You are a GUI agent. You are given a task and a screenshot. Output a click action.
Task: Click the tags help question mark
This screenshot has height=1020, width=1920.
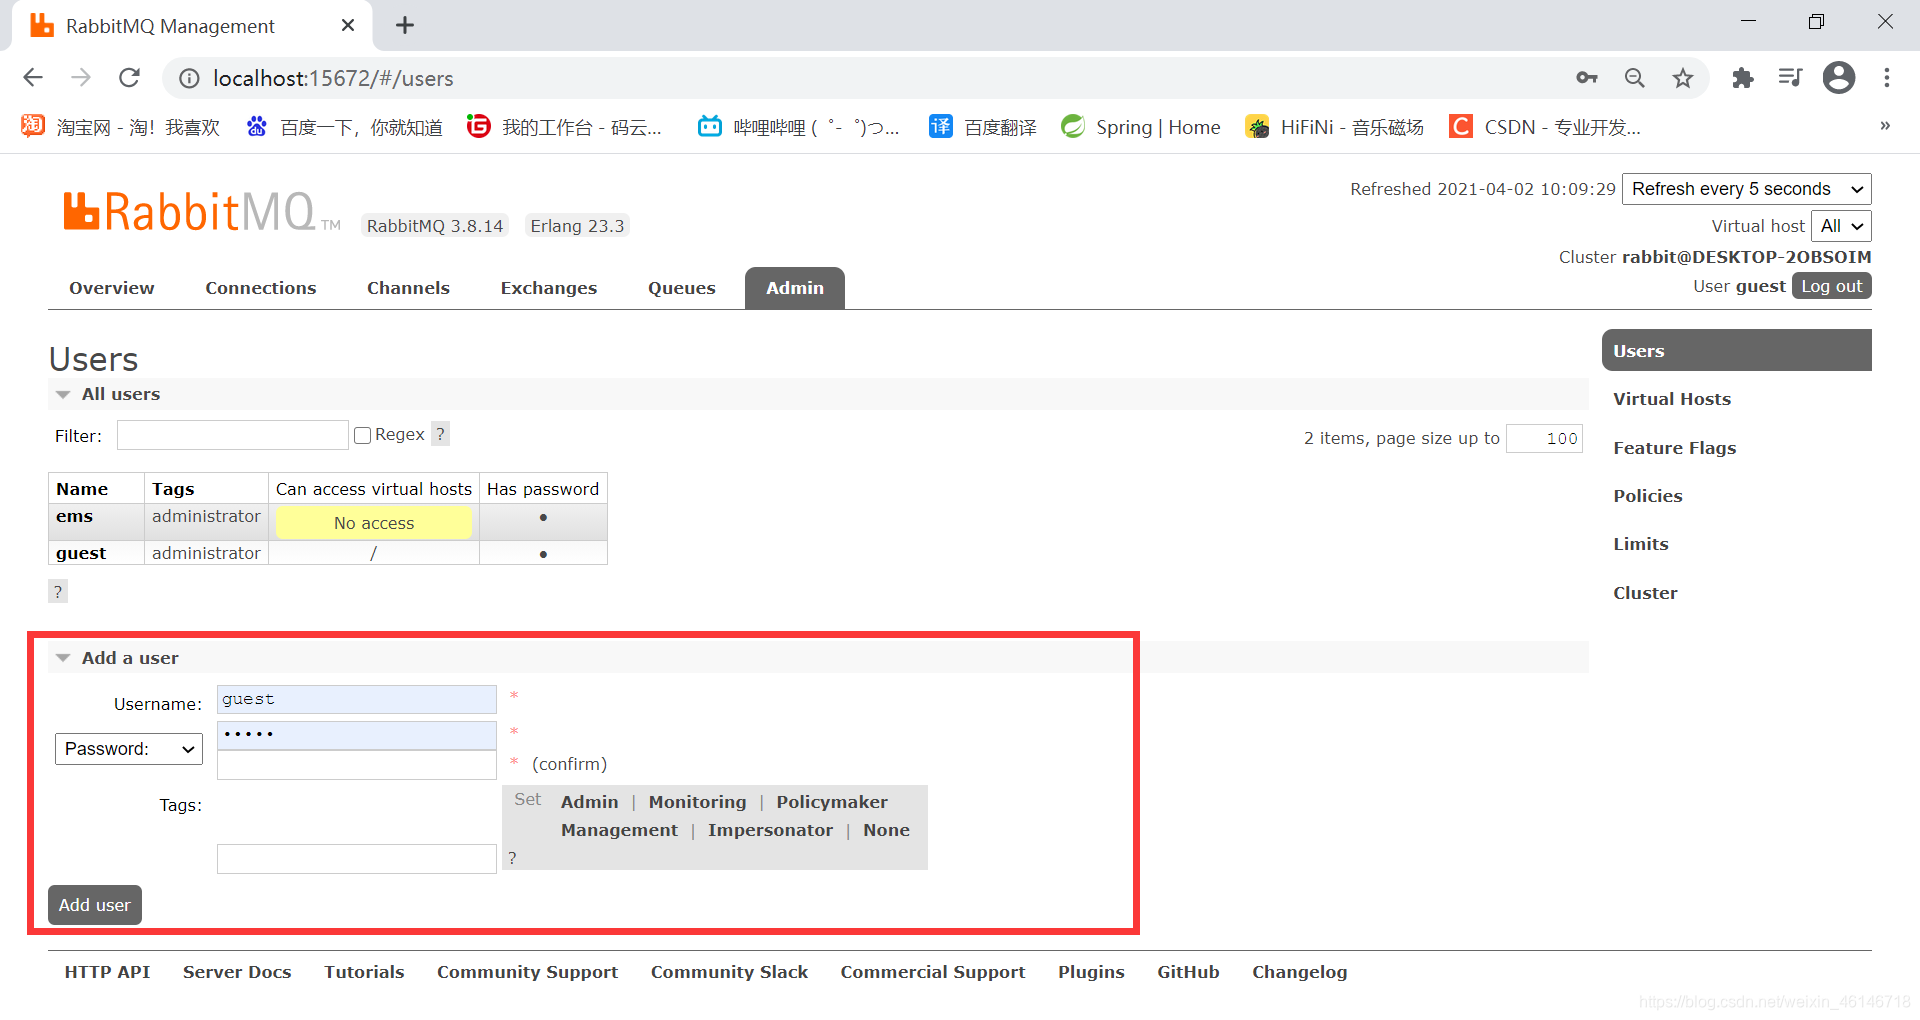coord(512,858)
